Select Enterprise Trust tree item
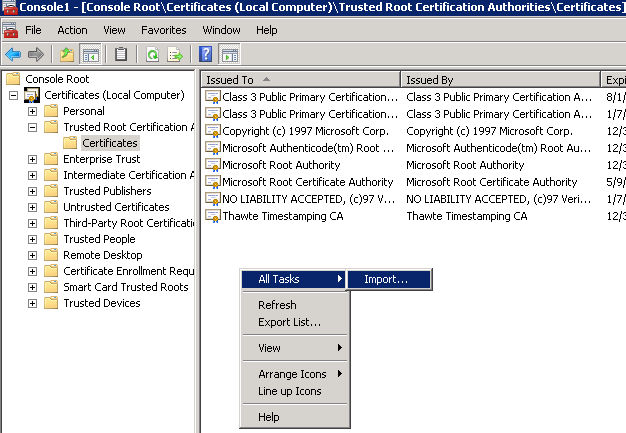 point(102,159)
